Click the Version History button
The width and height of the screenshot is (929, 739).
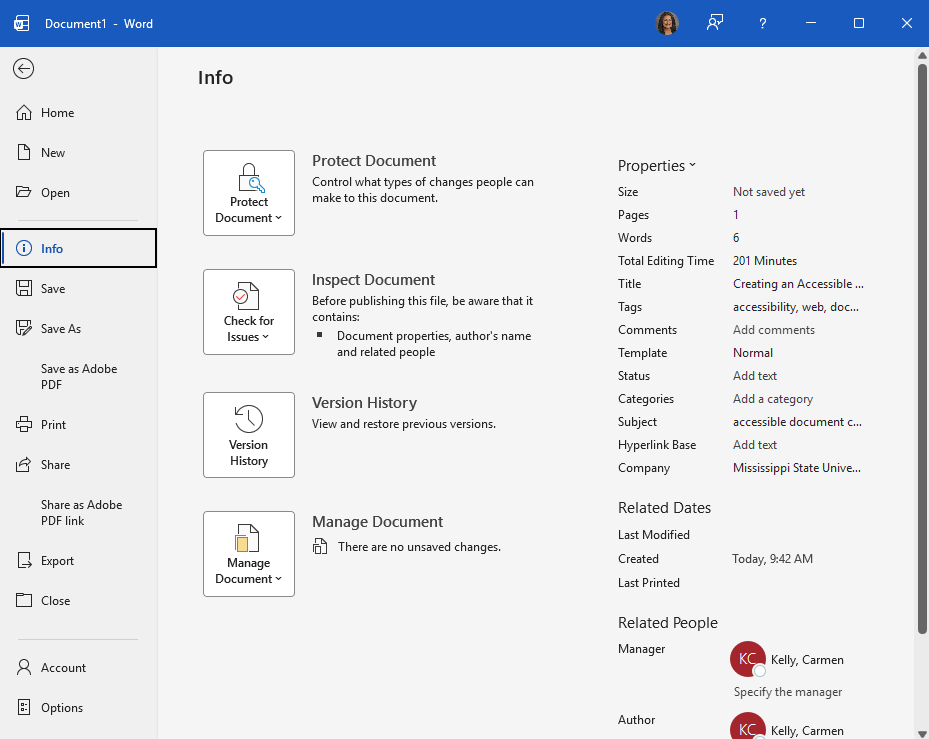[x=249, y=435]
